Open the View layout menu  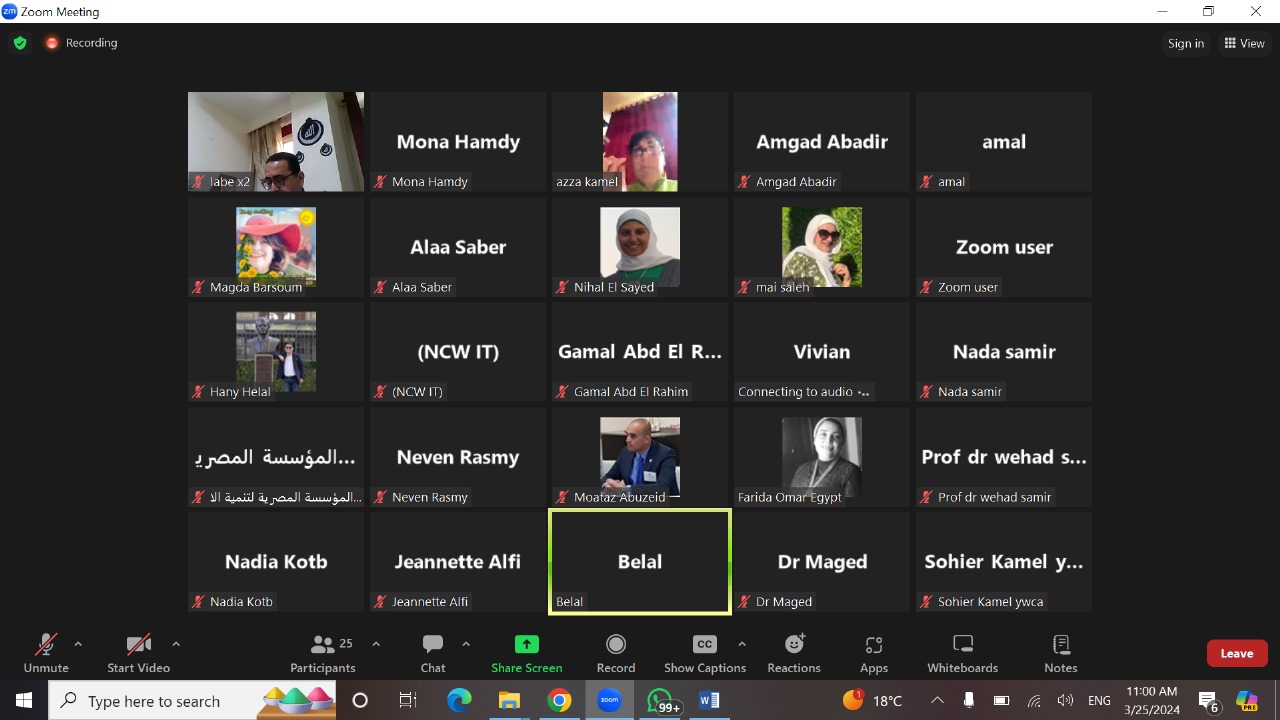[x=1244, y=43]
